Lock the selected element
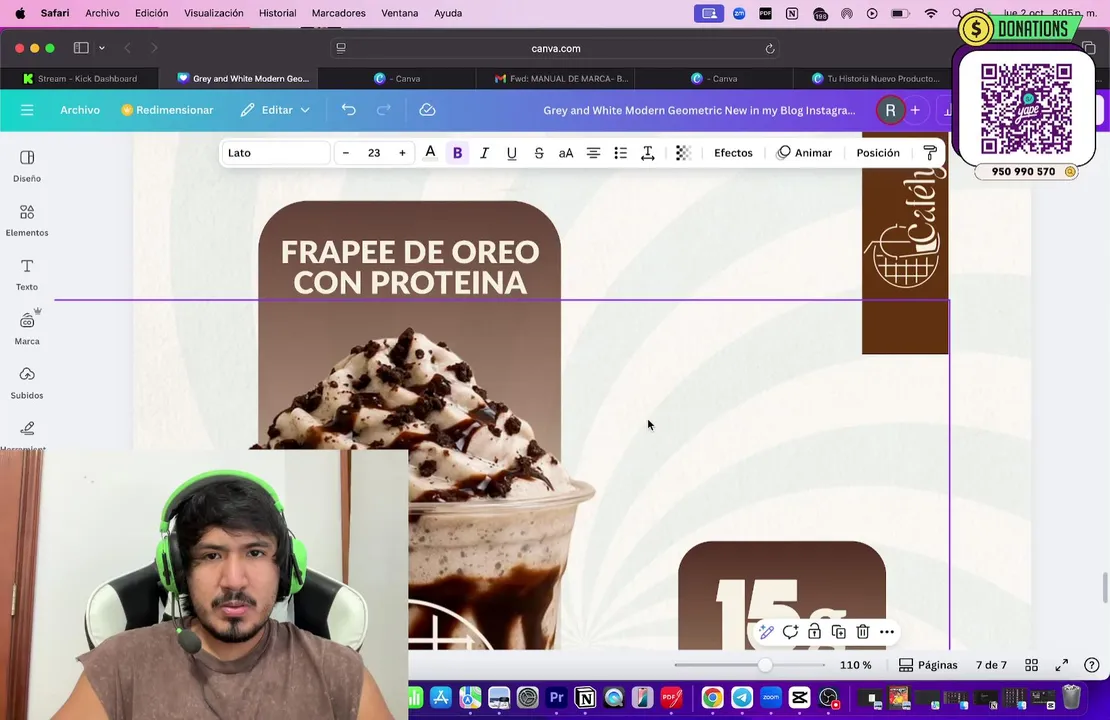The image size is (1110, 720). point(814,632)
